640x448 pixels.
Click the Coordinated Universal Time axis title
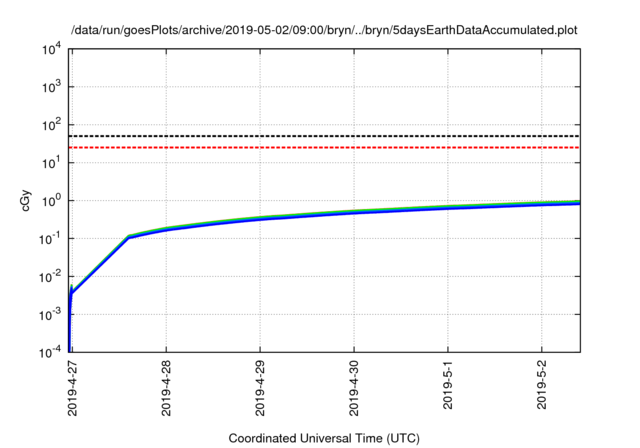pyautogui.click(x=324, y=438)
